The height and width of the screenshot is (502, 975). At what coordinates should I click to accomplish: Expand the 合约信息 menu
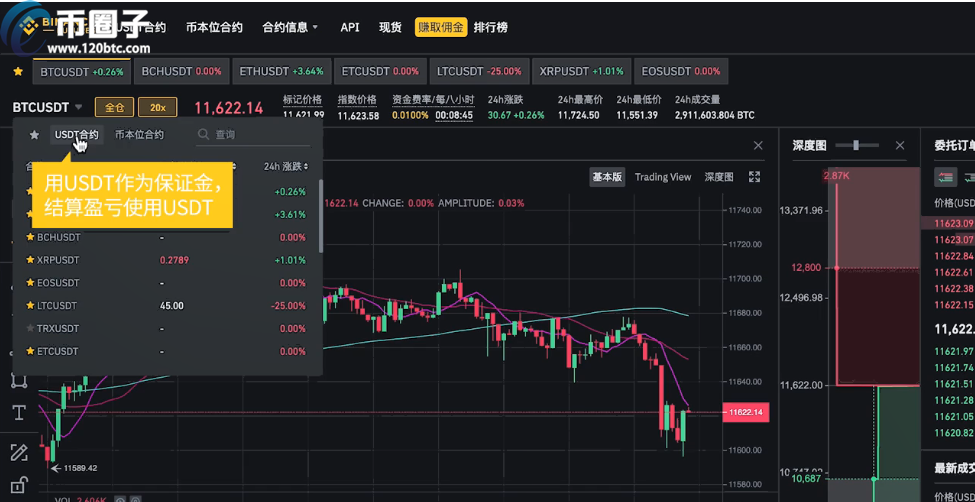click(x=290, y=27)
